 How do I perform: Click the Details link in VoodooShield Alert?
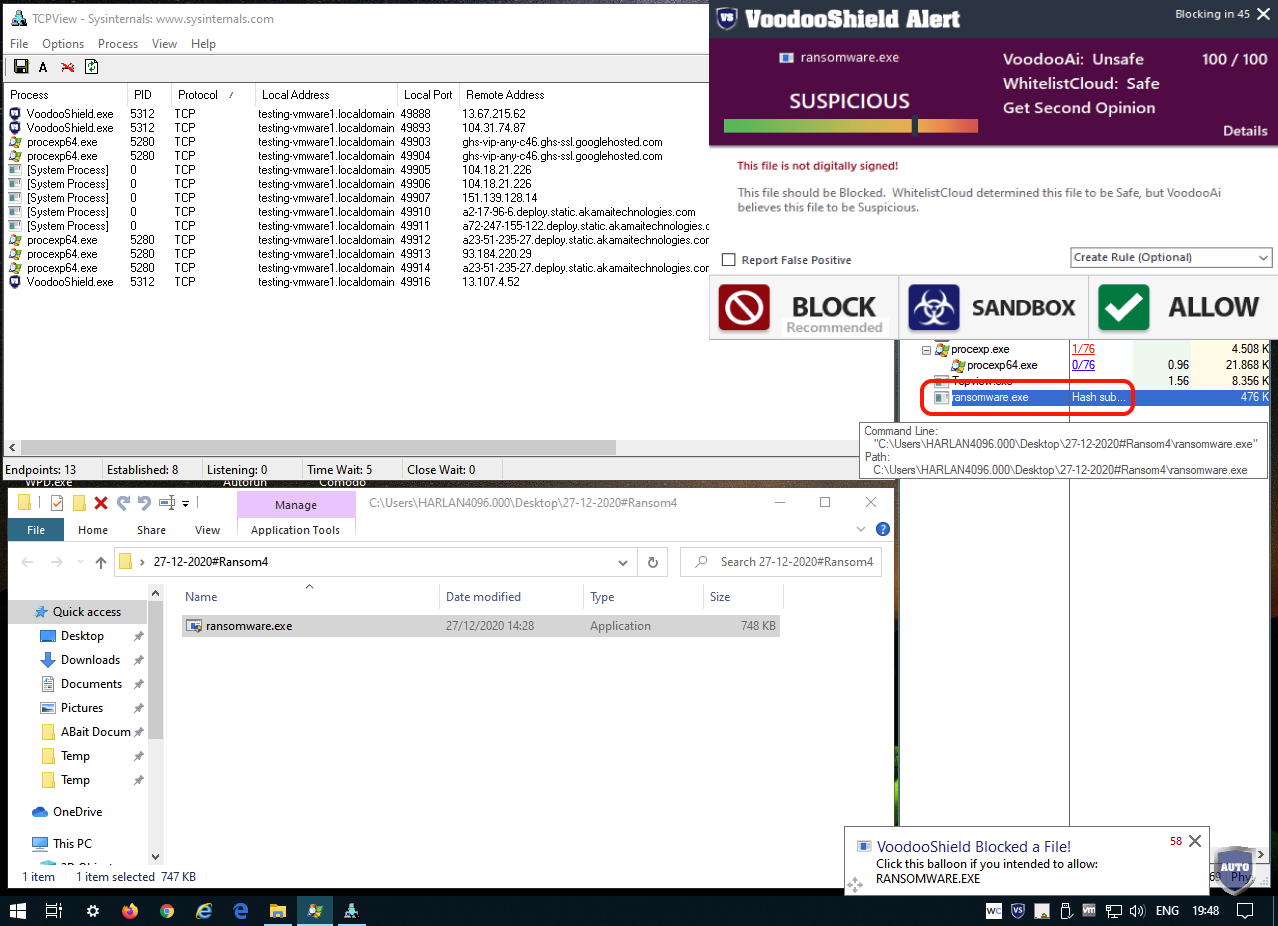[x=1245, y=131]
